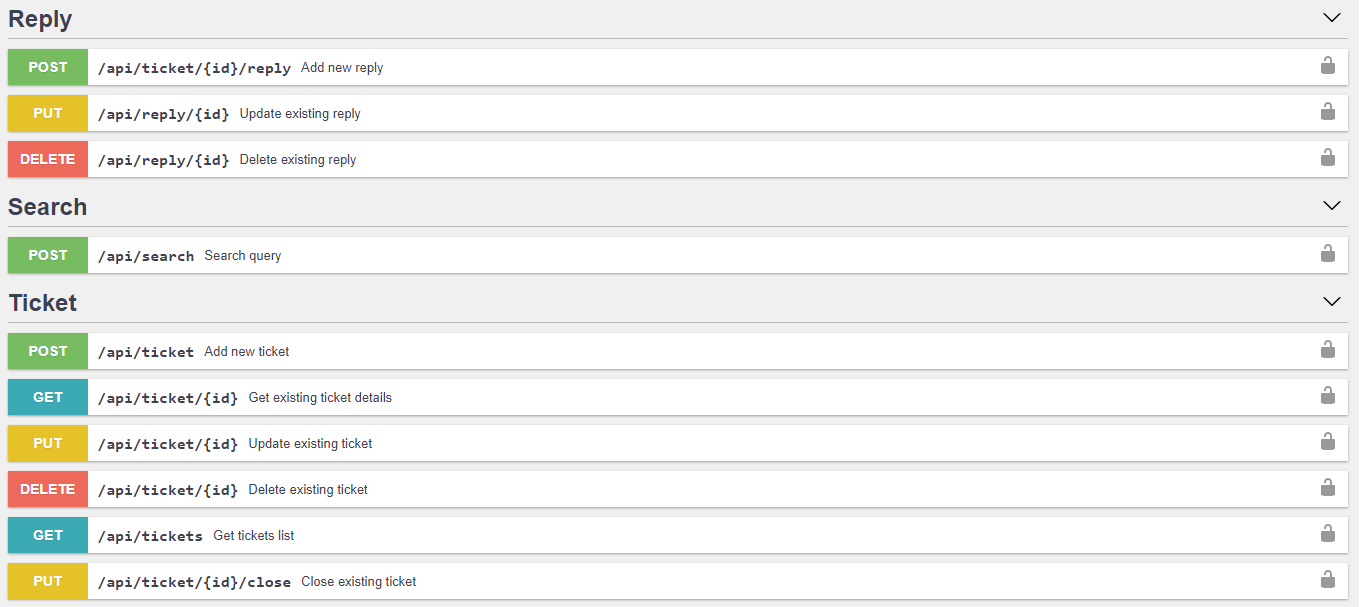
Task: Click the Reply section heading
Action: 40,19
